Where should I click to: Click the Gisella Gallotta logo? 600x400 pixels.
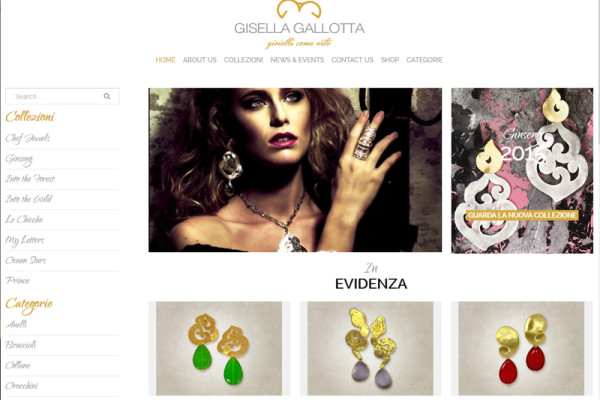tap(299, 25)
